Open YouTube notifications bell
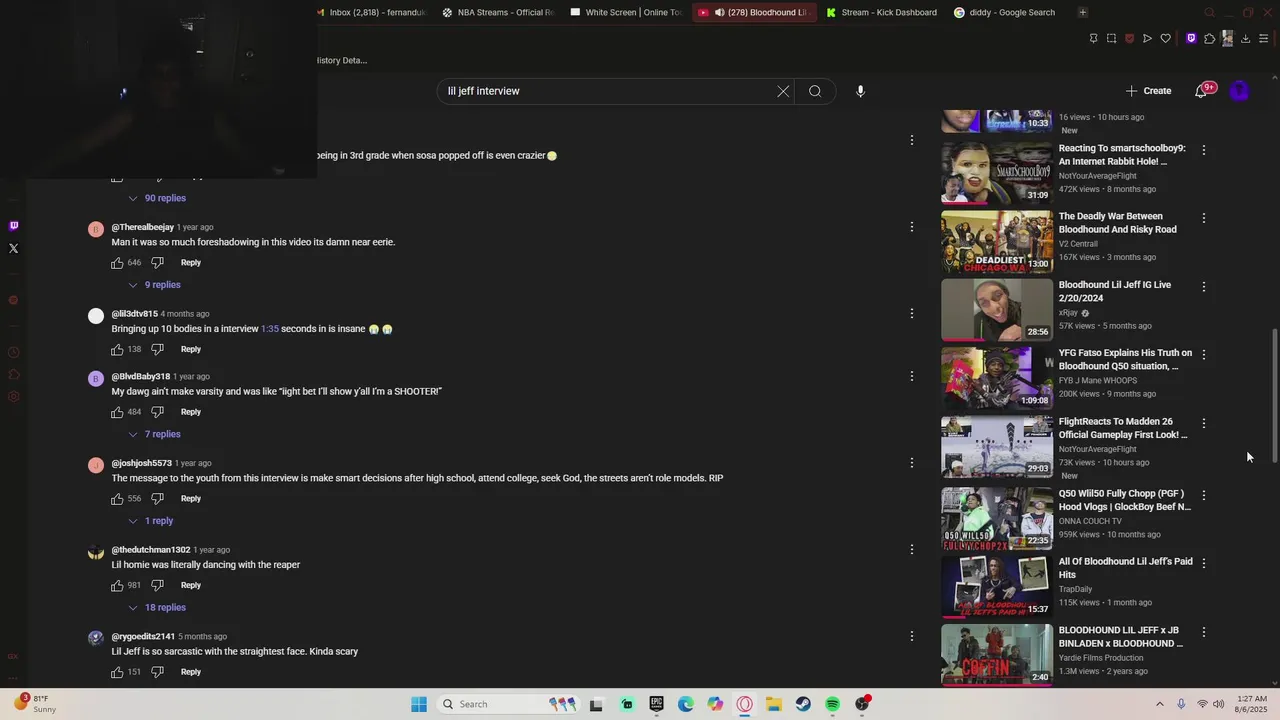 tap(1201, 91)
